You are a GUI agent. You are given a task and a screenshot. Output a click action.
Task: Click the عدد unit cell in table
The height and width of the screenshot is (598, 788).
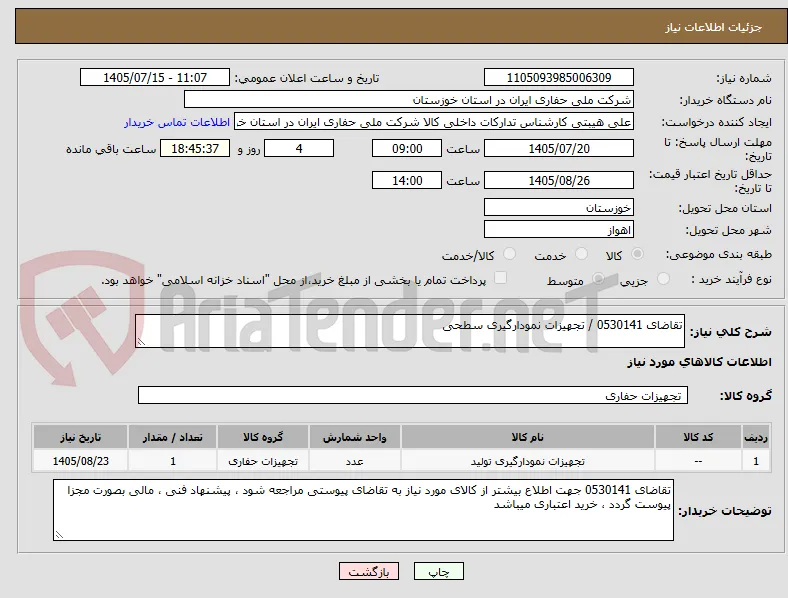point(355,461)
